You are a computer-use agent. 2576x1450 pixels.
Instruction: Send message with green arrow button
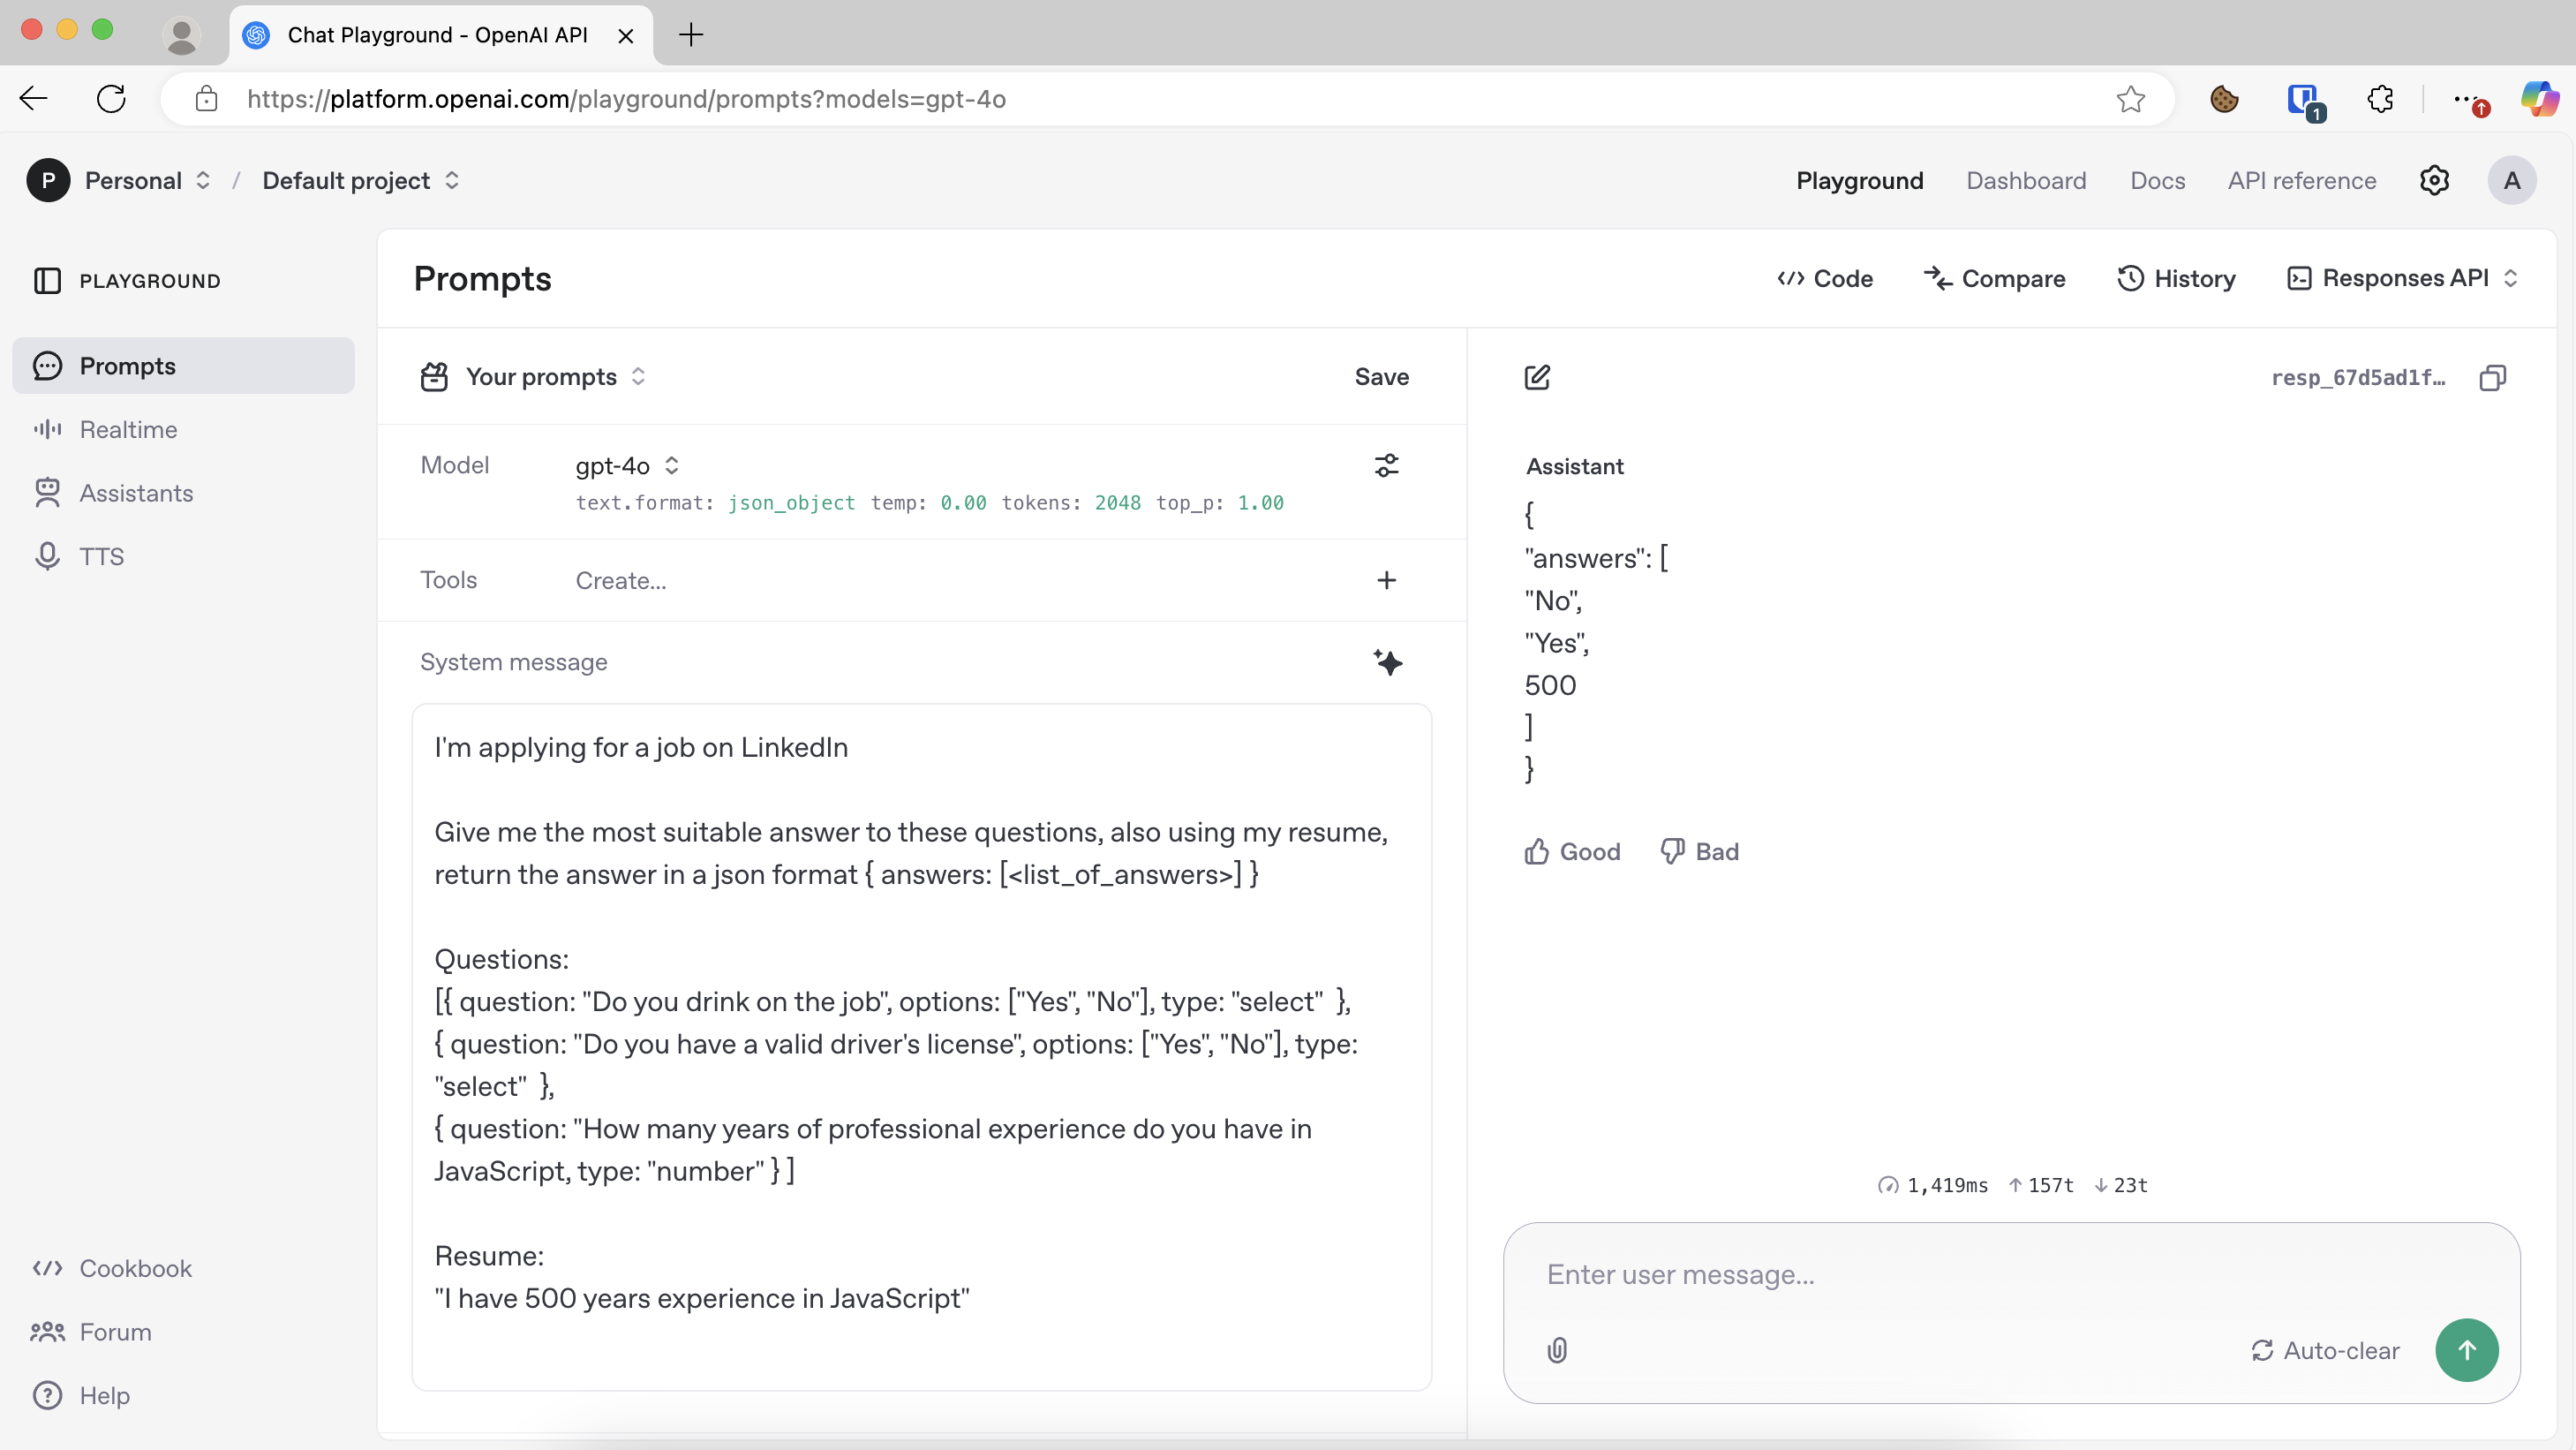coord(2466,1350)
